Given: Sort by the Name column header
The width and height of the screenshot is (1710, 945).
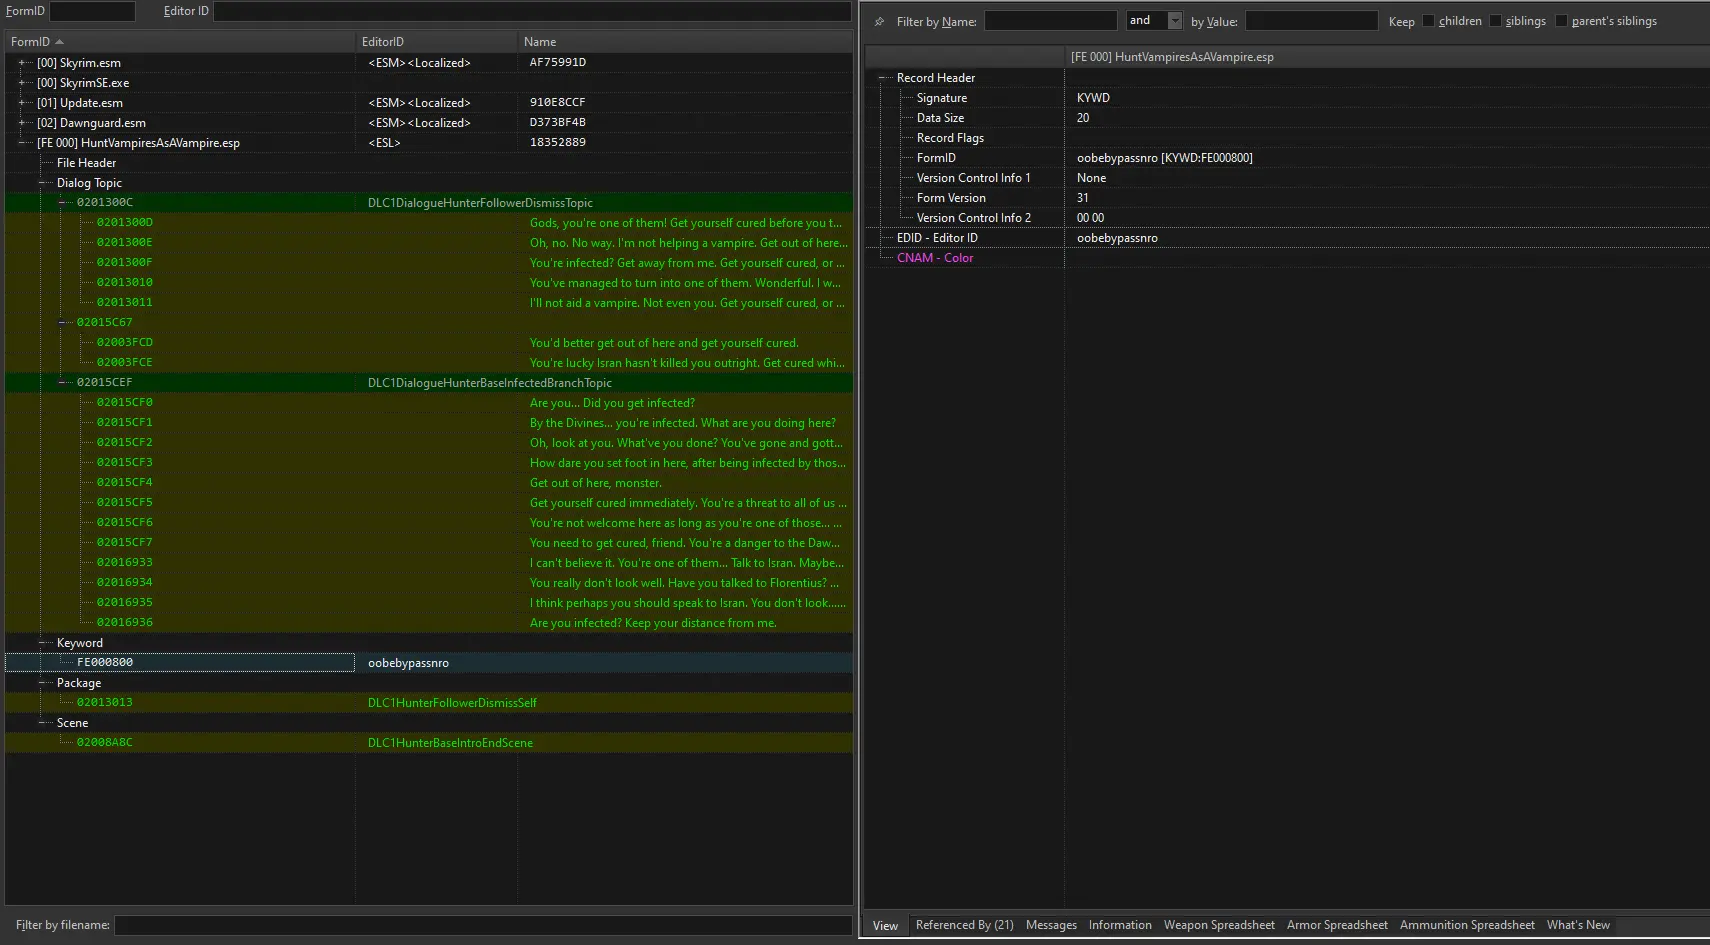Looking at the screenshot, I should [x=685, y=42].
